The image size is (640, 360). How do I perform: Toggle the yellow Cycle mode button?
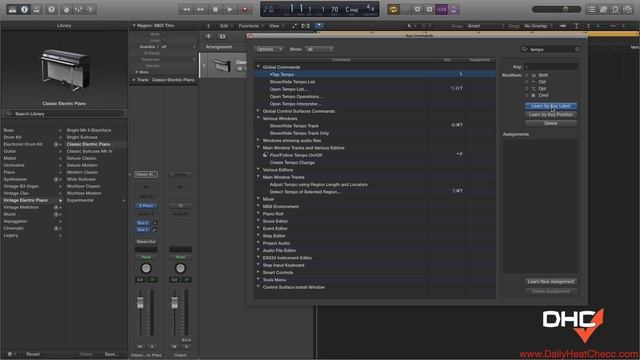(x=393, y=9)
